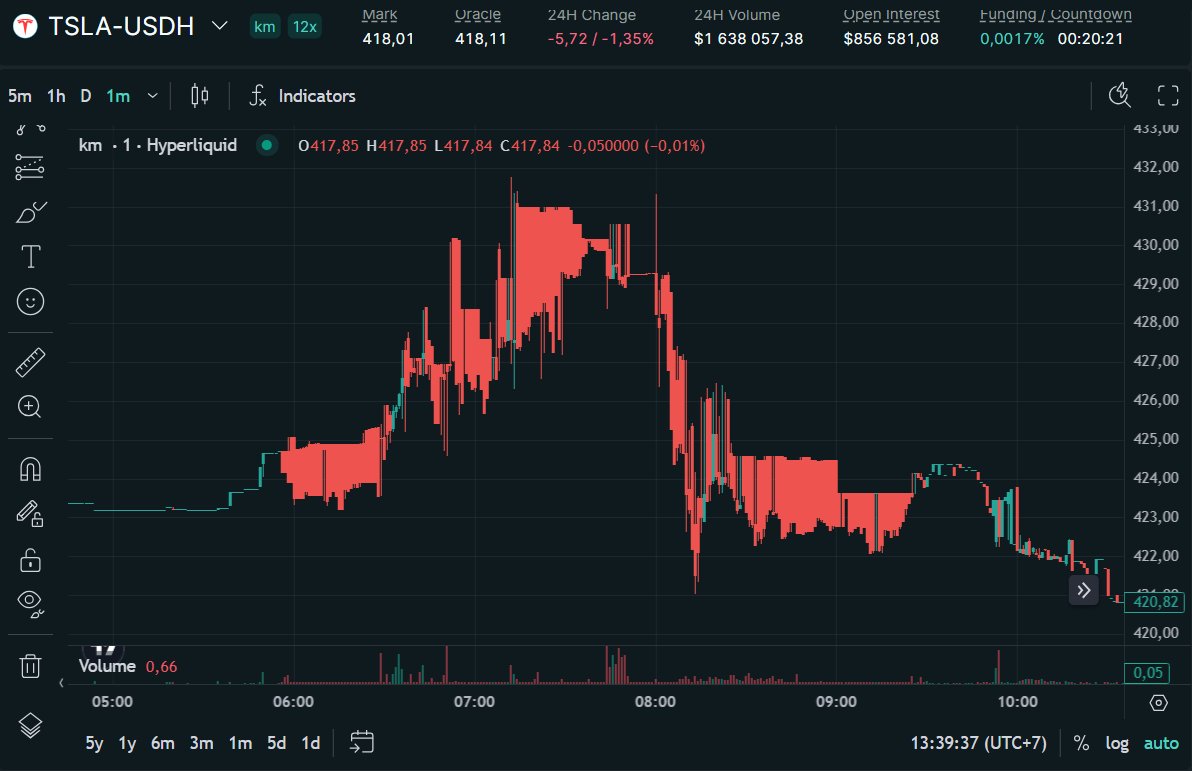Toggle lock all drawing tools
The image size is (1192, 771).
click(x=30, y=558)
